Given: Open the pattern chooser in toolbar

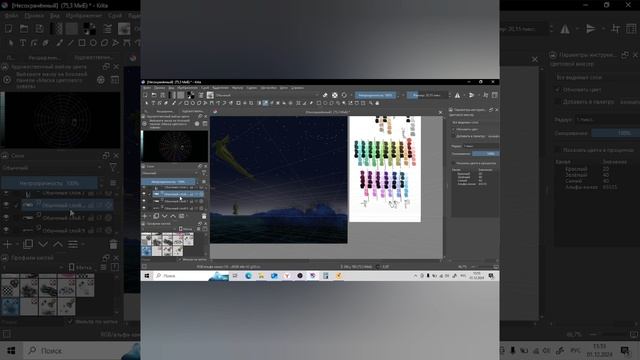Looking at the screenshot, I should pos(181,95).
